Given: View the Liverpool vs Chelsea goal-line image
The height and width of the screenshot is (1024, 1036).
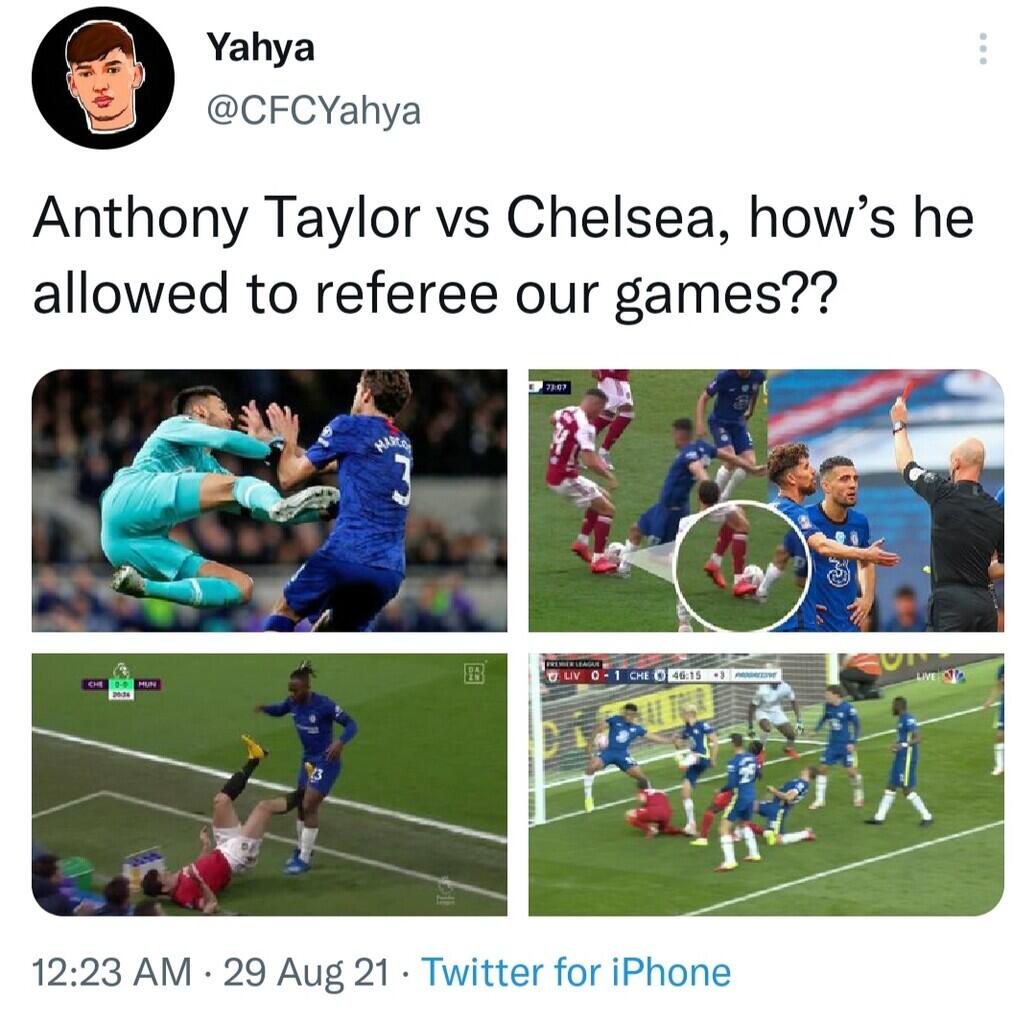Looking at the screenshot, I should (766, 784).
